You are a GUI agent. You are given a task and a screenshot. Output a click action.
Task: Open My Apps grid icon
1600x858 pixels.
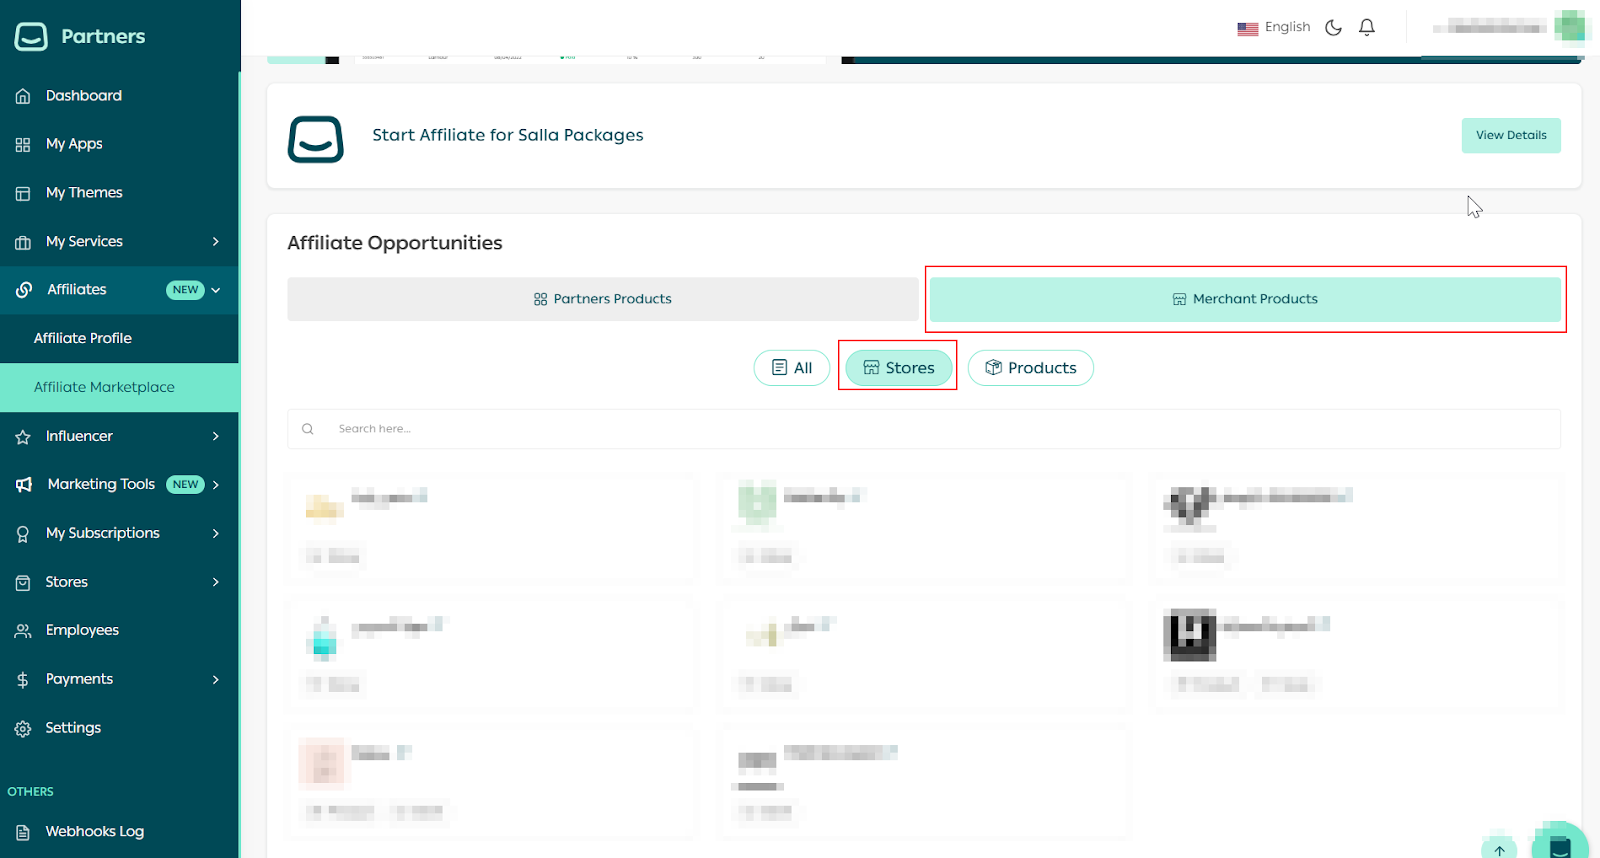coord(23,145)
